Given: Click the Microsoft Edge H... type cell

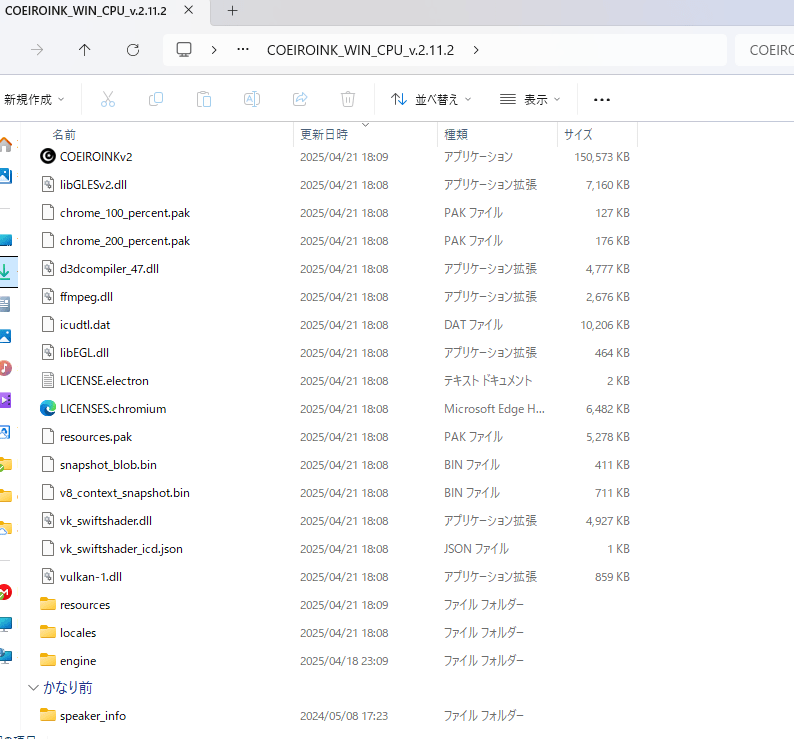Looking at the screenshot, I should tap(494, 409).
